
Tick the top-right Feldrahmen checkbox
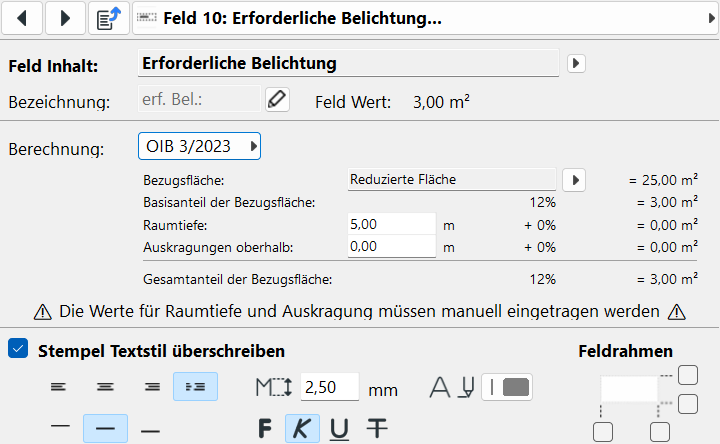click(688, 375)
